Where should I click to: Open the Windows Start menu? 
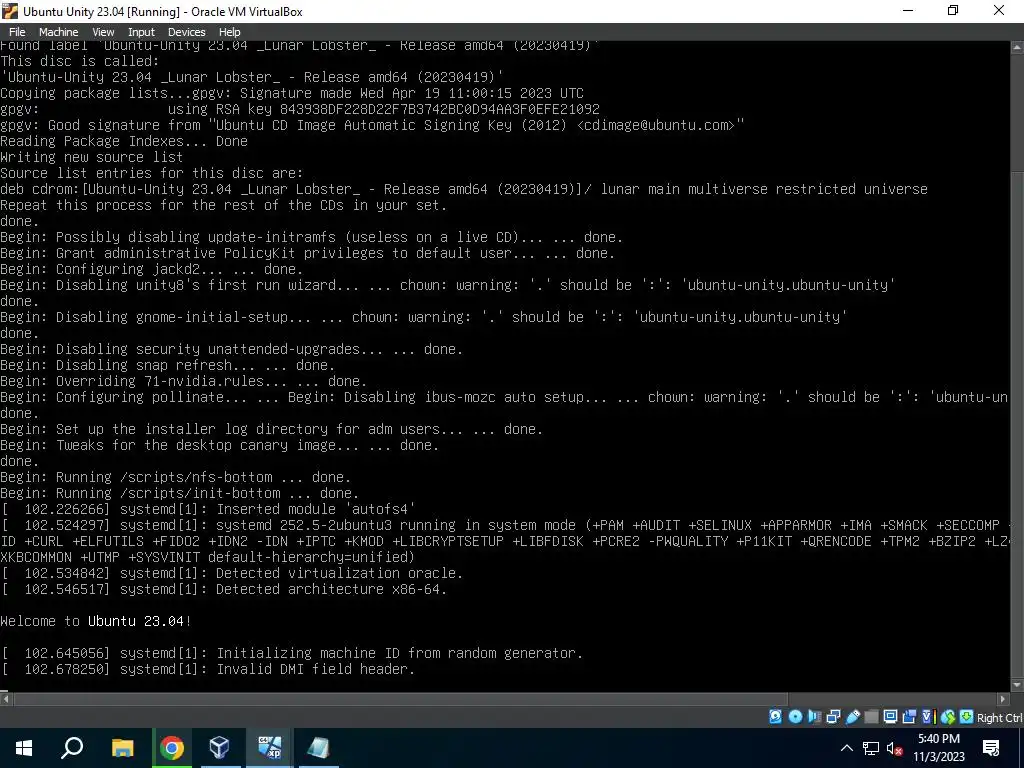coord(24,748)
